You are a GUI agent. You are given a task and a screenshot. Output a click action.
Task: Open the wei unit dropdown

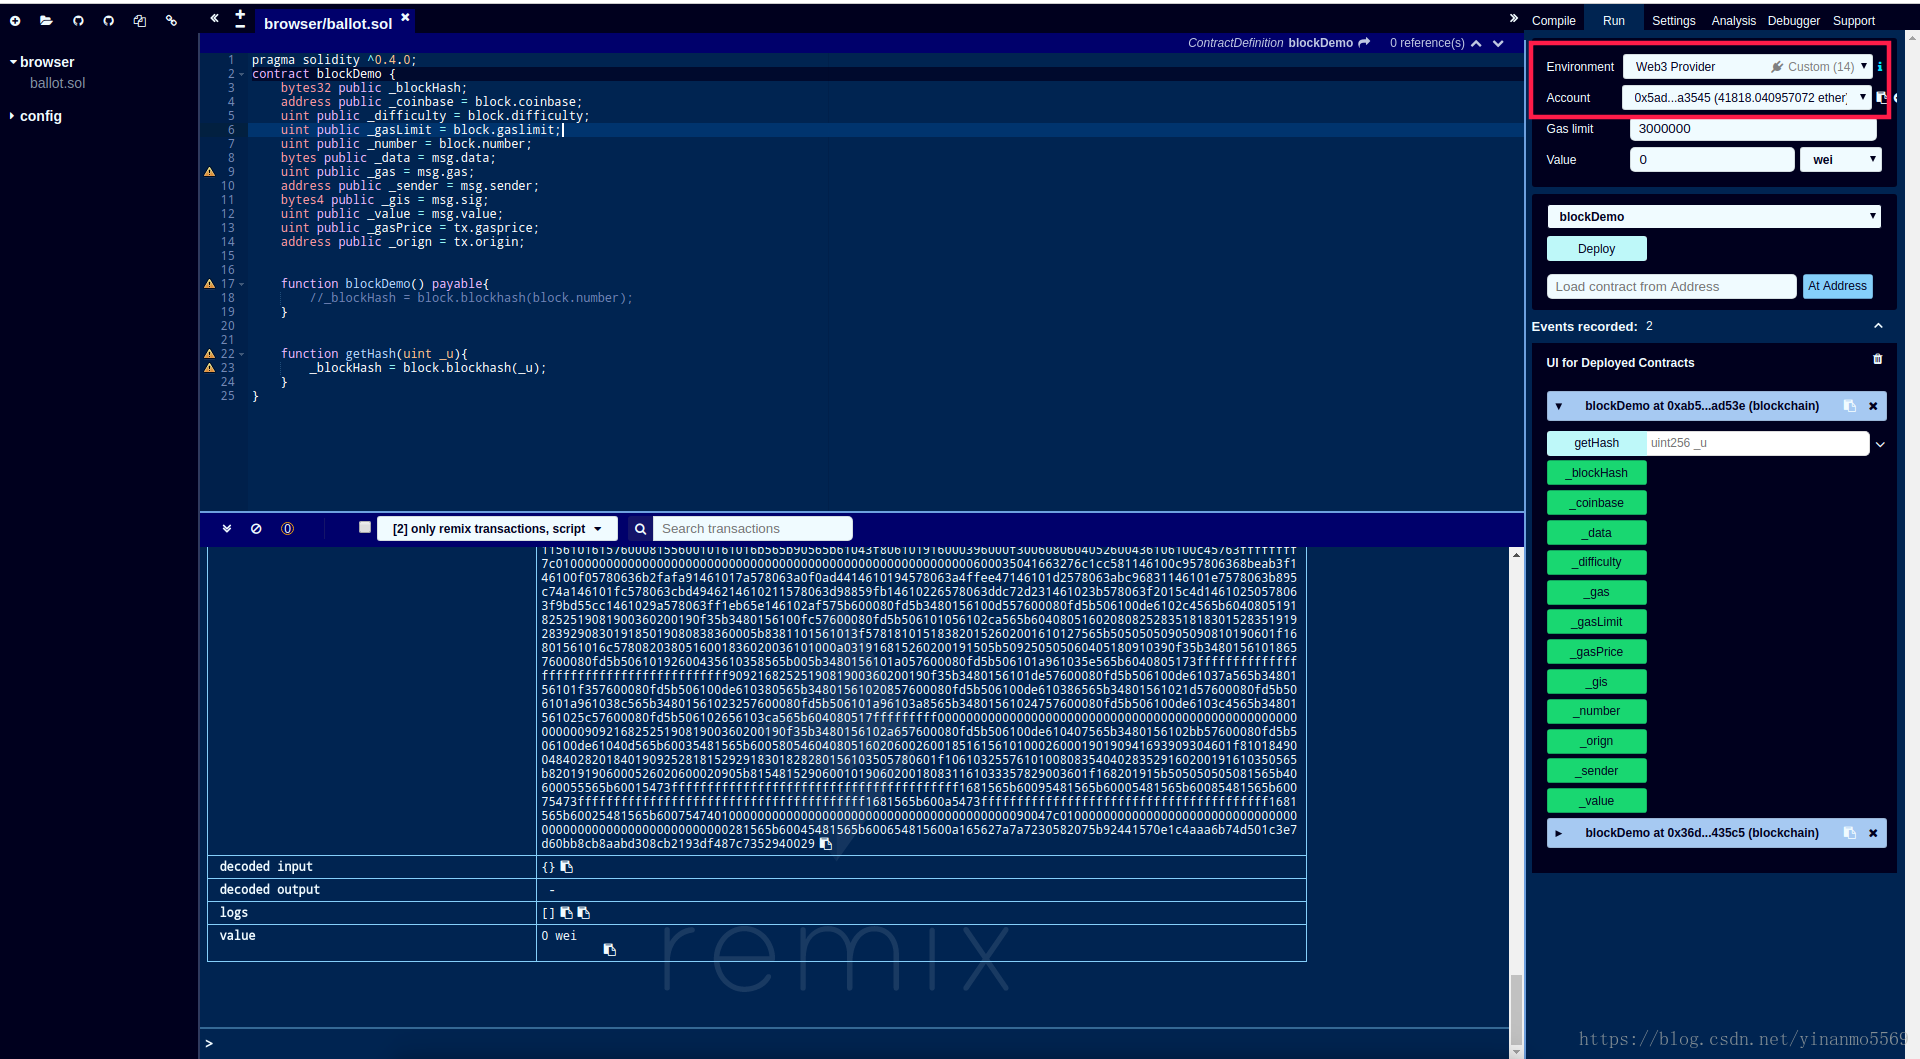[1841, 160]
